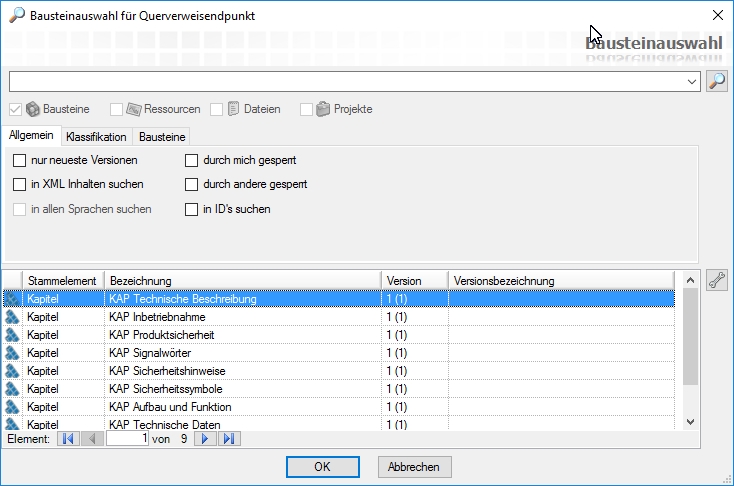This screenshot has height=486, width=734.
Task: Click the Dateien document icon
Action: (233, 109)
